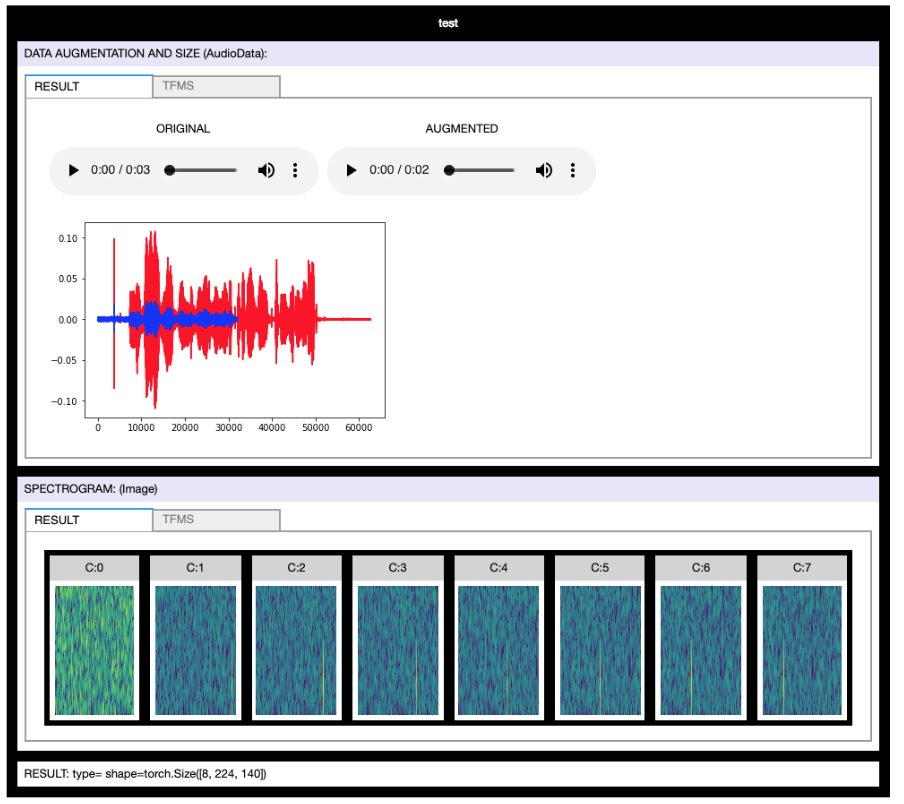Switch to TFMS tab in Data Augmentation

(216, 86)
